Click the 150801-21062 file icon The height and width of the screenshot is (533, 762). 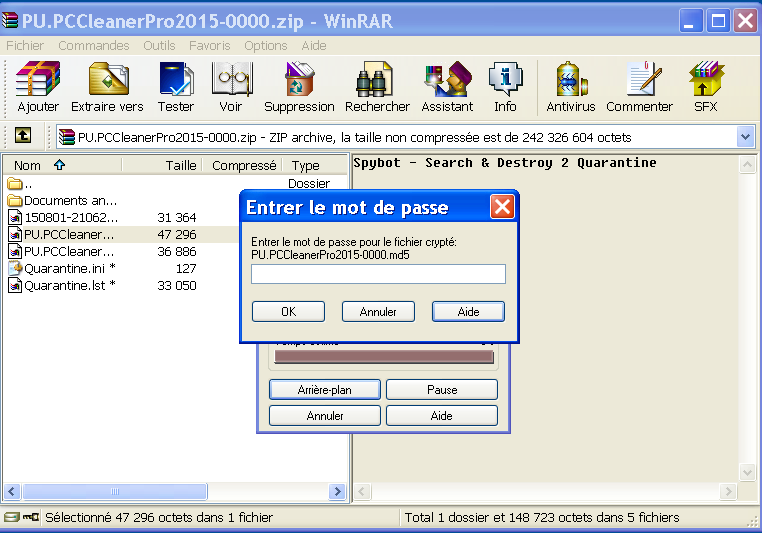coord(16,217)
